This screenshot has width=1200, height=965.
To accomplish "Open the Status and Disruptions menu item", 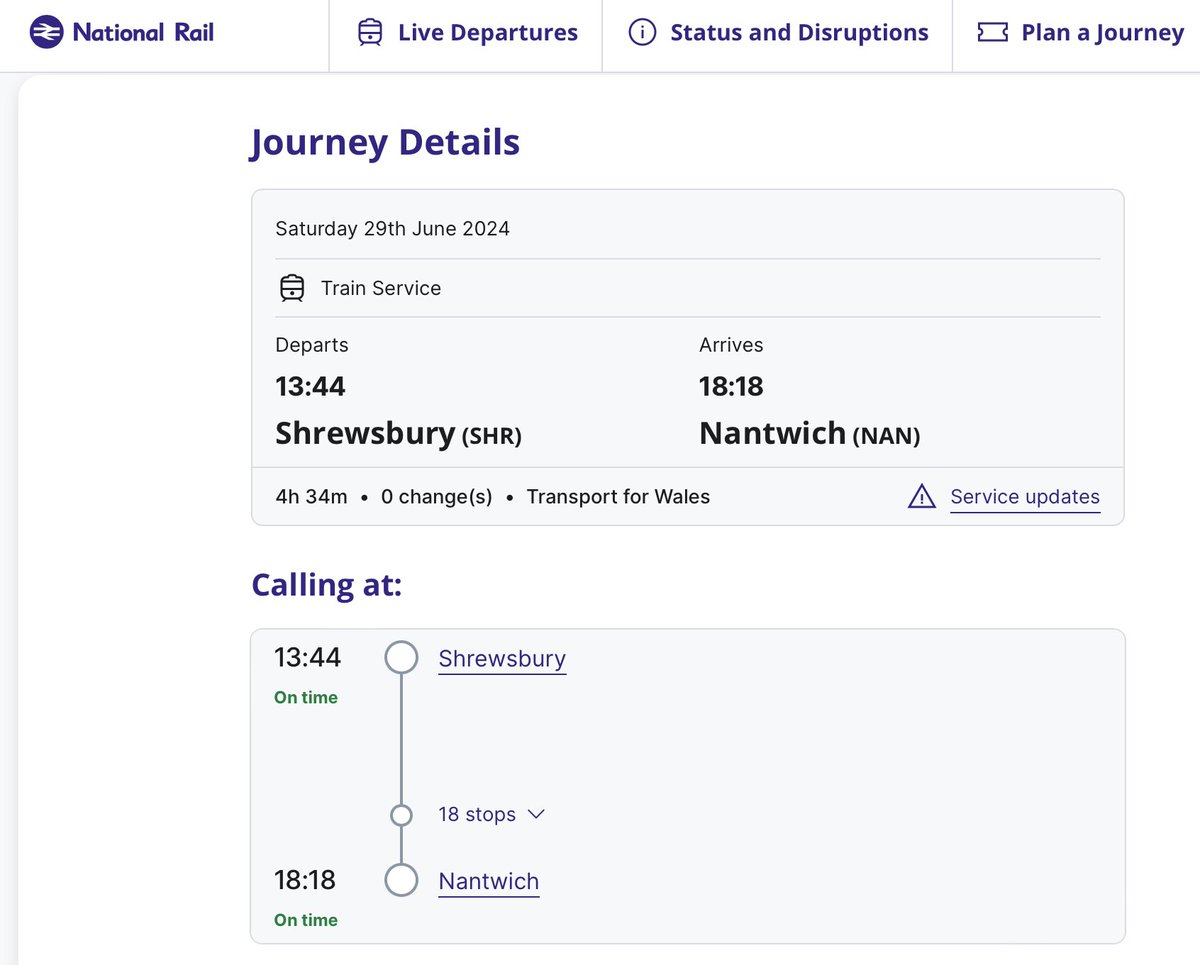I will [x=778, y=33].
